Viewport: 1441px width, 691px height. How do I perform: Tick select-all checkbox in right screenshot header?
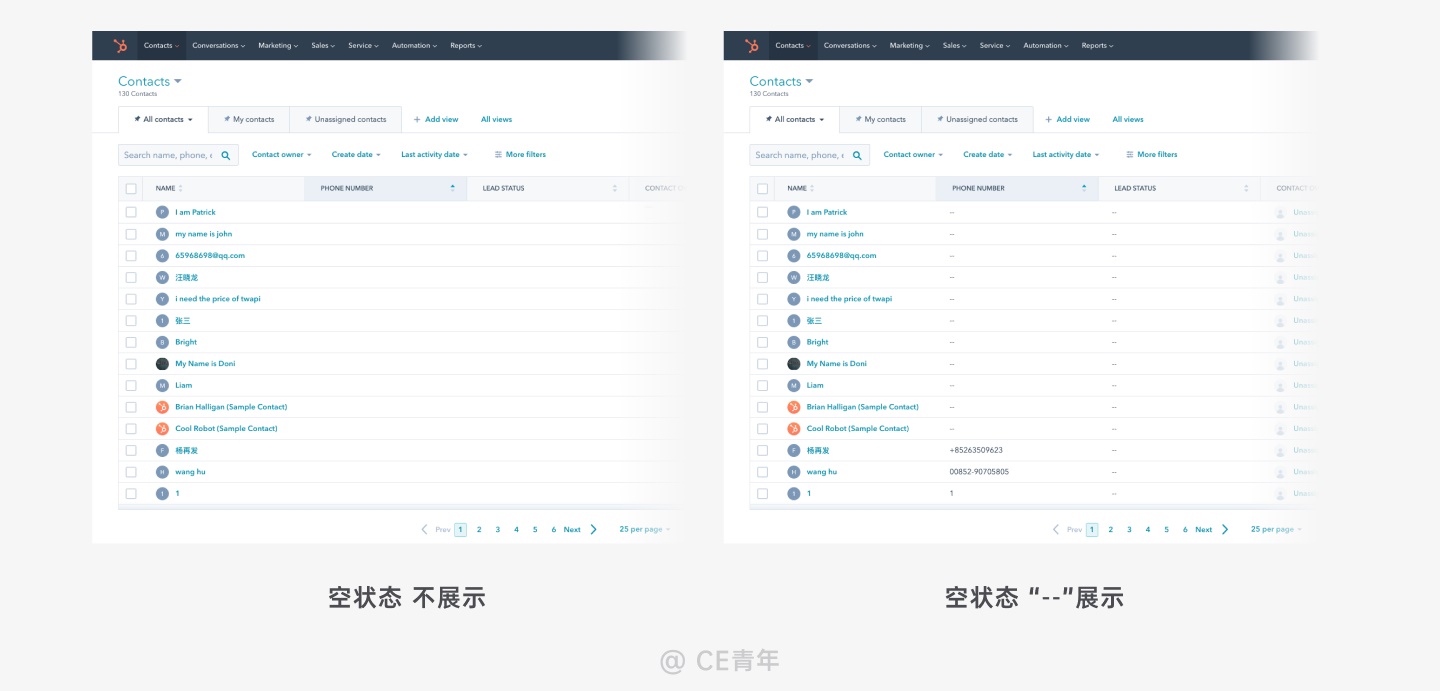click(x=763, y=188)
